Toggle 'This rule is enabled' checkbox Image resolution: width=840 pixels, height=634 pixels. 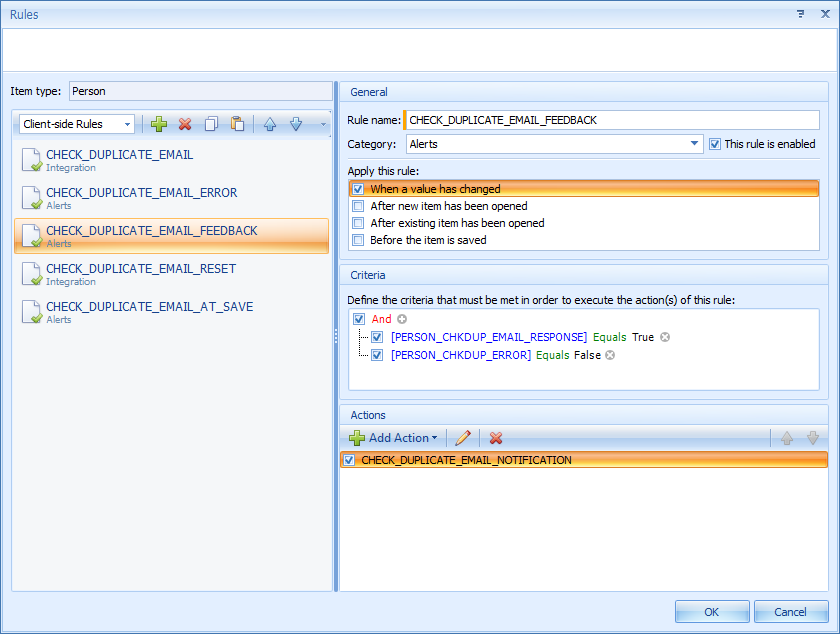pyautogui.click(x=714, y=144)
